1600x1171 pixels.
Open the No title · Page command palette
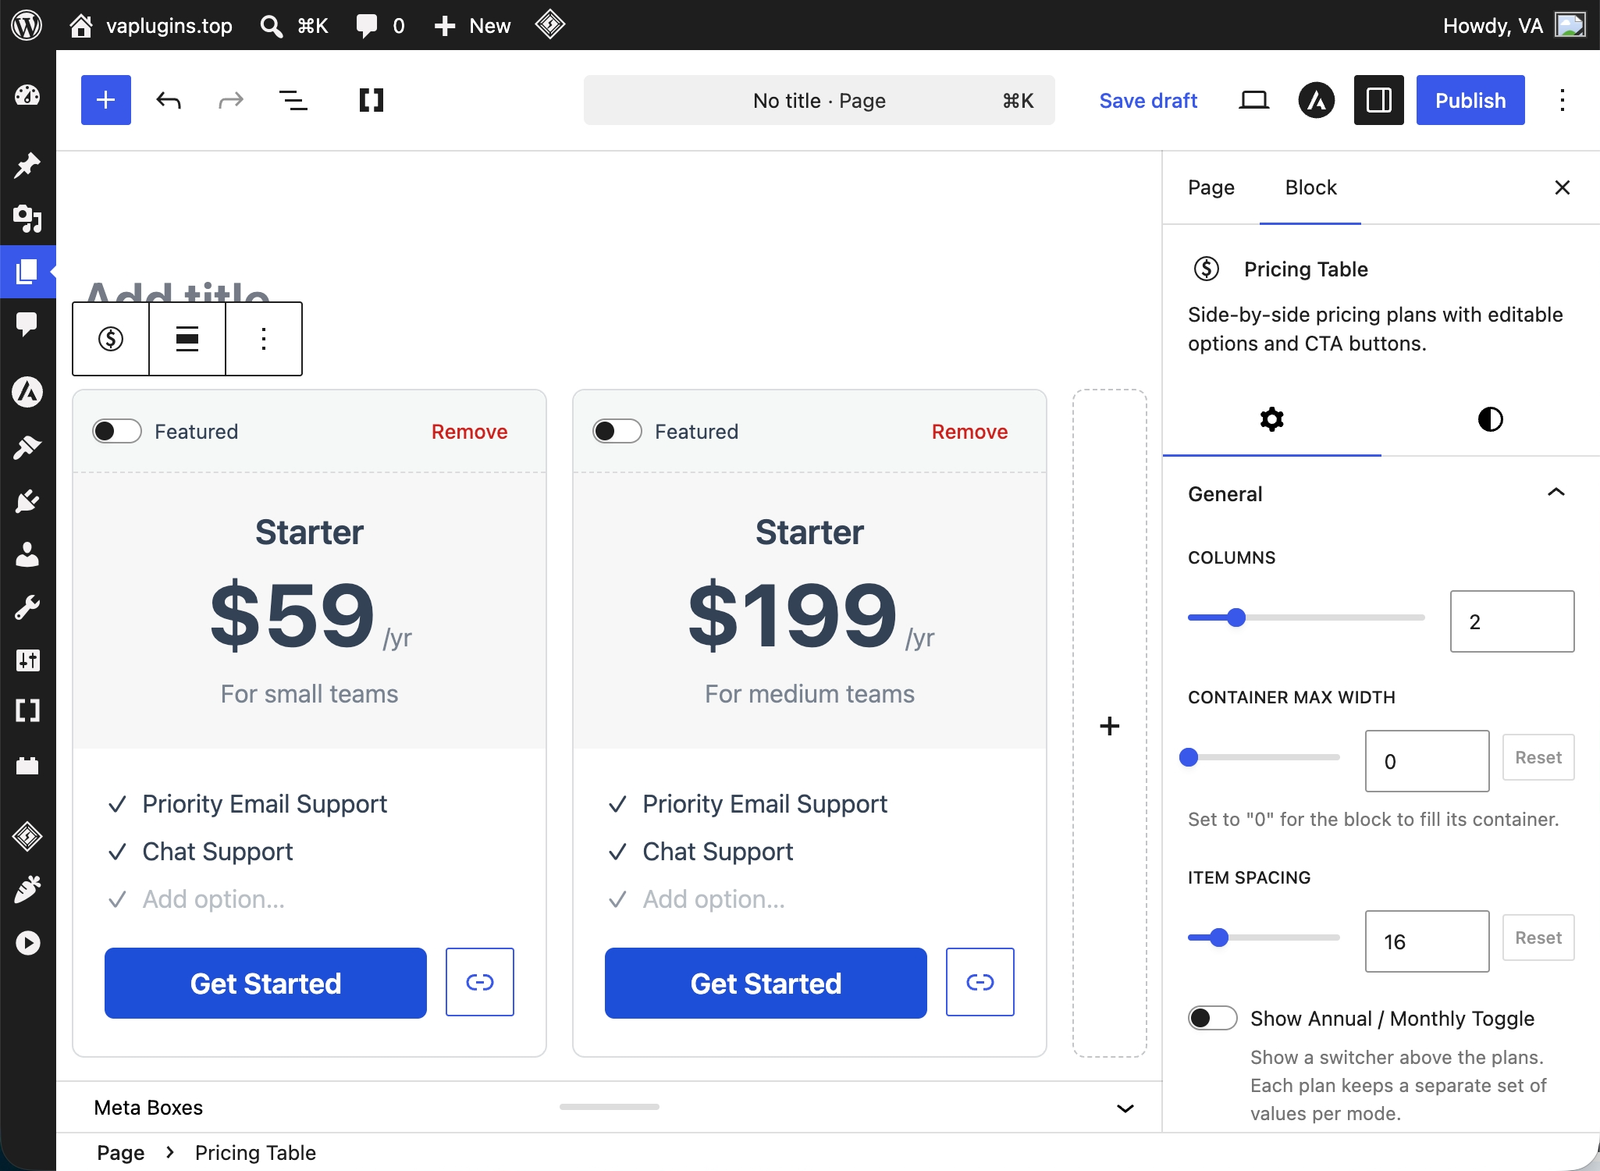[819, 100]
